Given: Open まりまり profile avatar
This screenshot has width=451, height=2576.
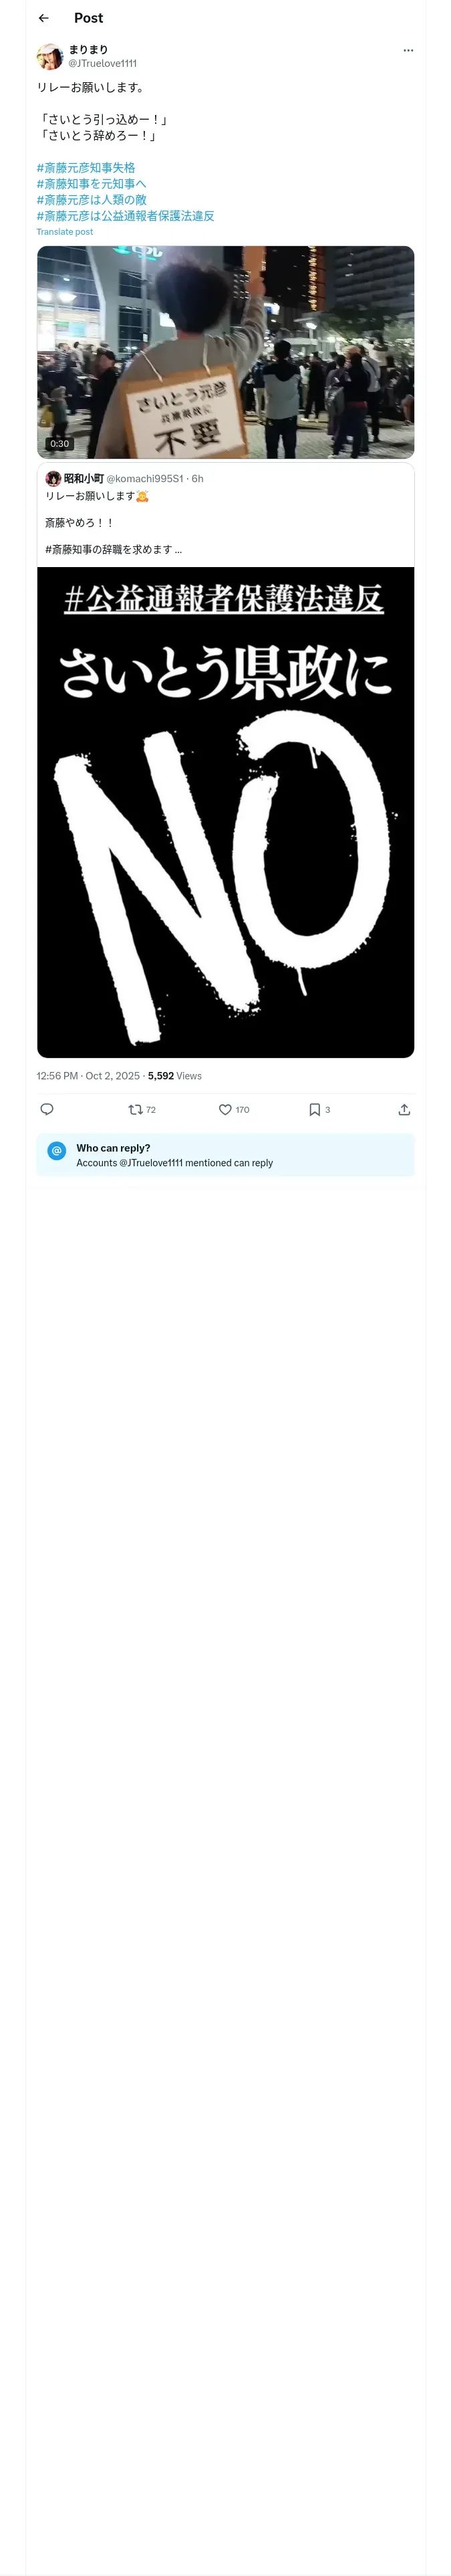Looking at the screenshot, I should pyautogui.click(x=50, y=57).
